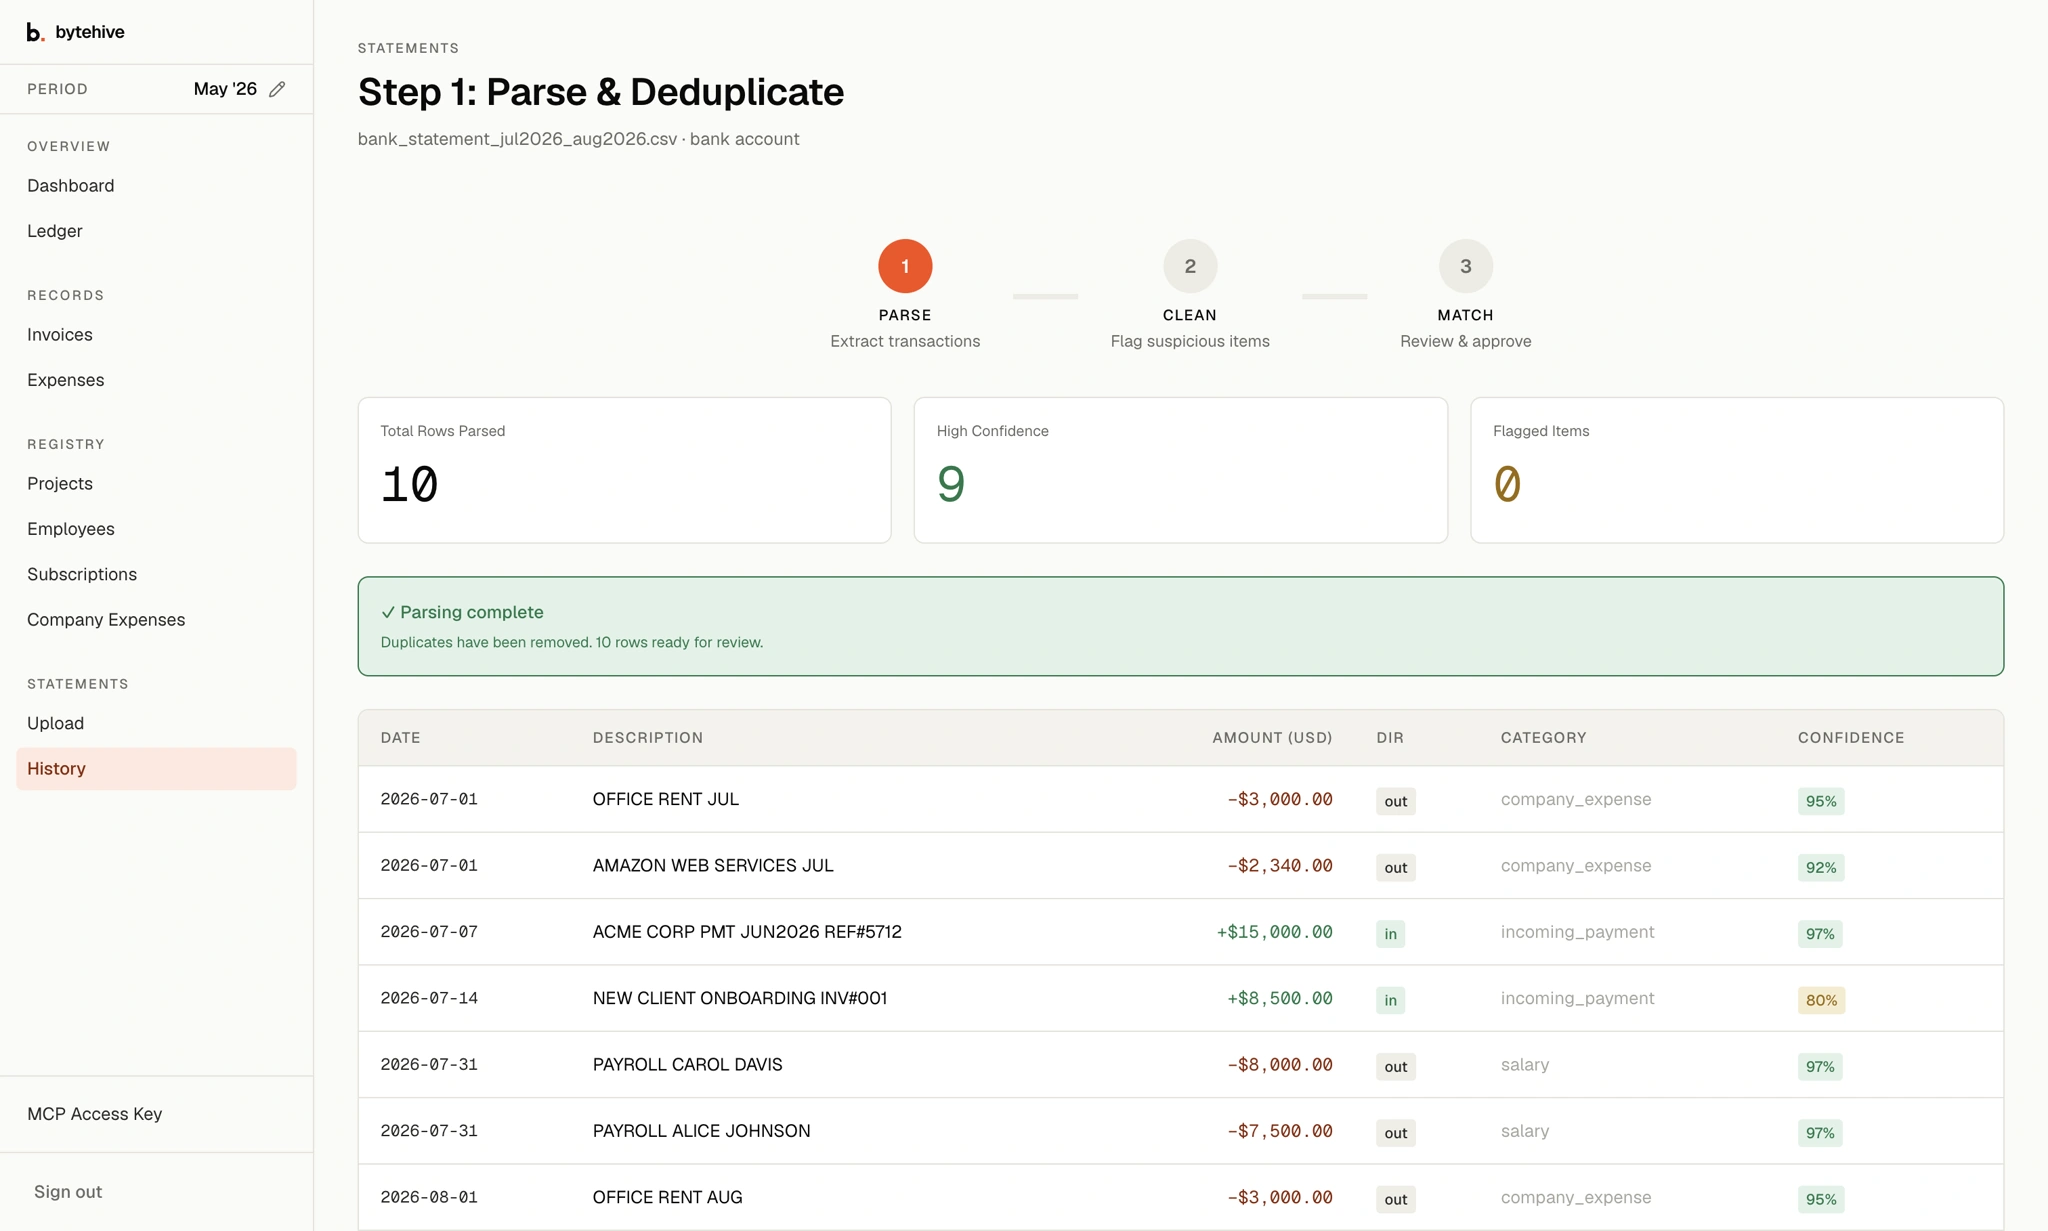2048x1231 pixels.
Task: Sort by Amount (USD) column header
Action: tap(1272, 738)
